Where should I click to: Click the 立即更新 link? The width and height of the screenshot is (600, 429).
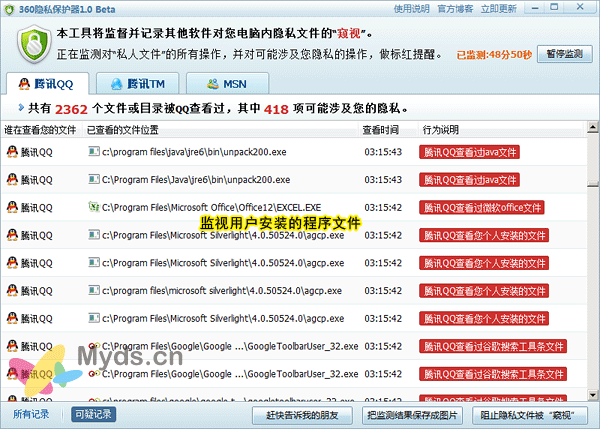point(499,8)
